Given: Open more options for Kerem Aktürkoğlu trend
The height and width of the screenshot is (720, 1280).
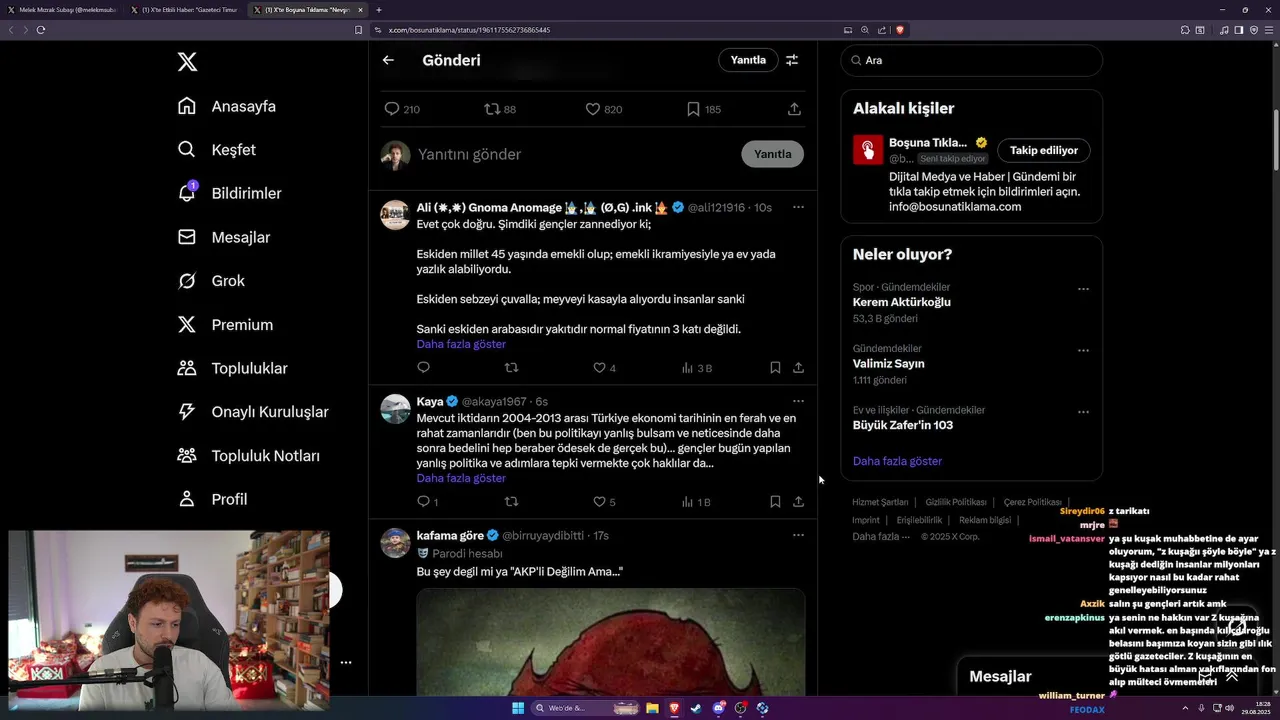Looking at the screenshot, I should point(1083,289).
